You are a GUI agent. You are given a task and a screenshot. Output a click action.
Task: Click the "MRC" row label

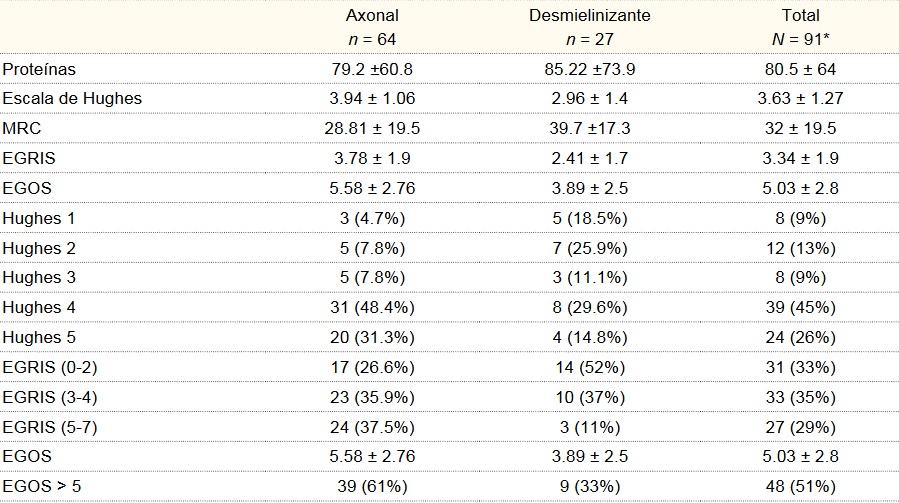tap(20, 129)
